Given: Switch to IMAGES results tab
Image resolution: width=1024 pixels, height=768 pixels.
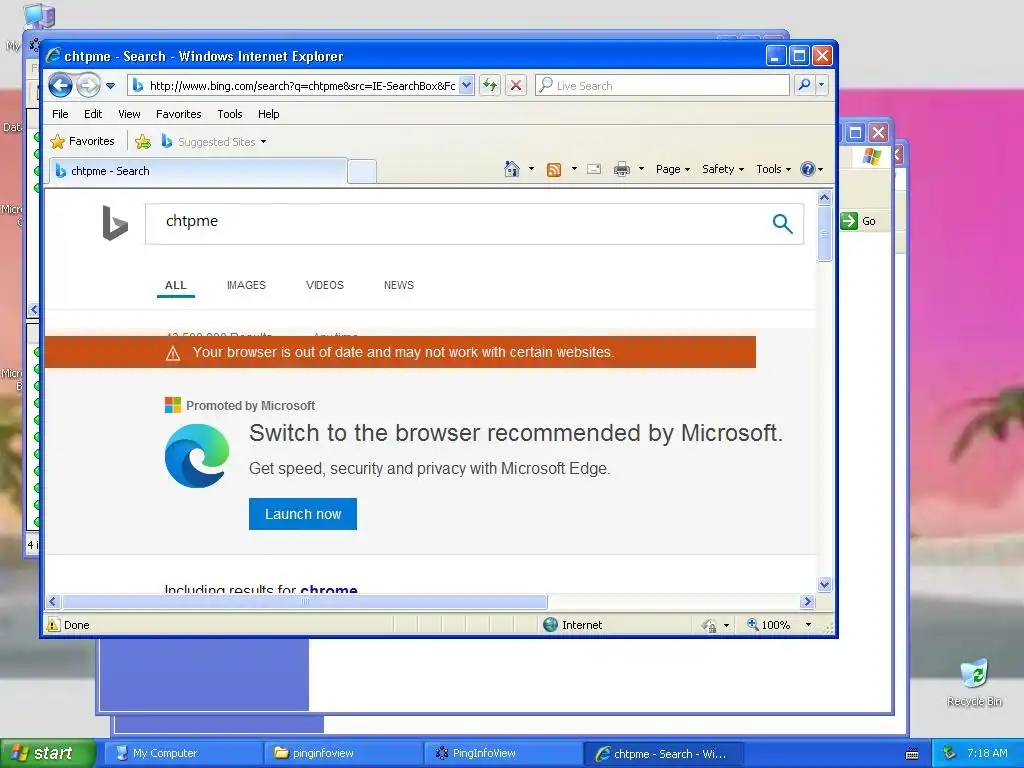Looking at the screenshot, I should [246, 285].
